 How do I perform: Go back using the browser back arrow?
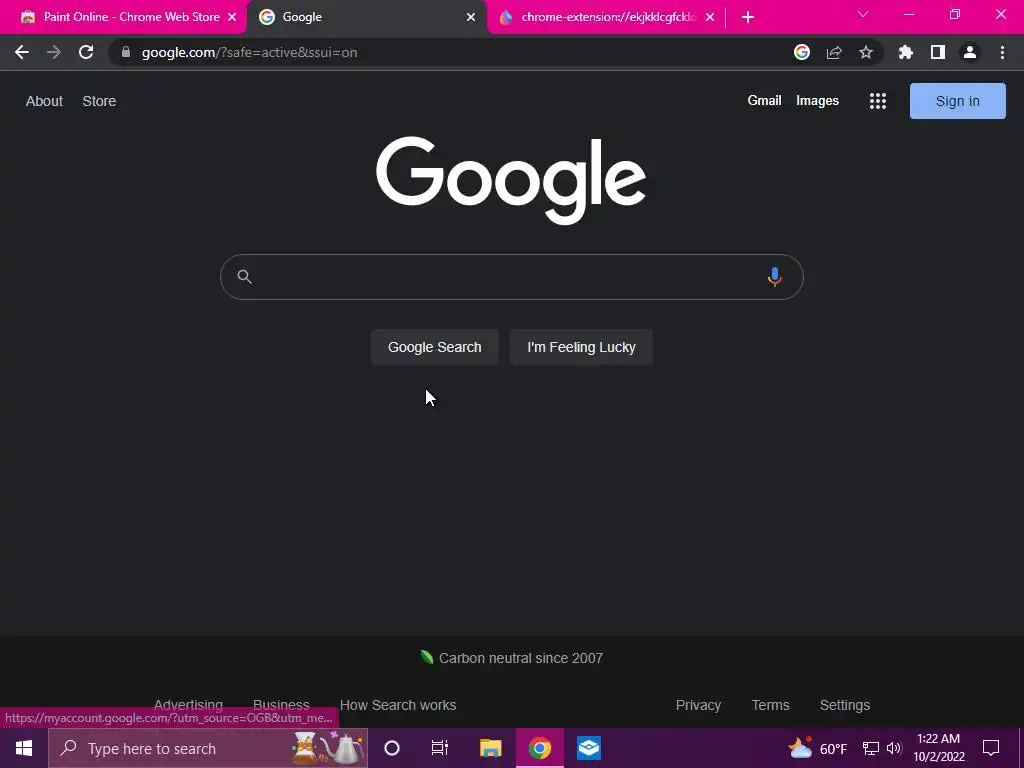(x=22, y=52)
